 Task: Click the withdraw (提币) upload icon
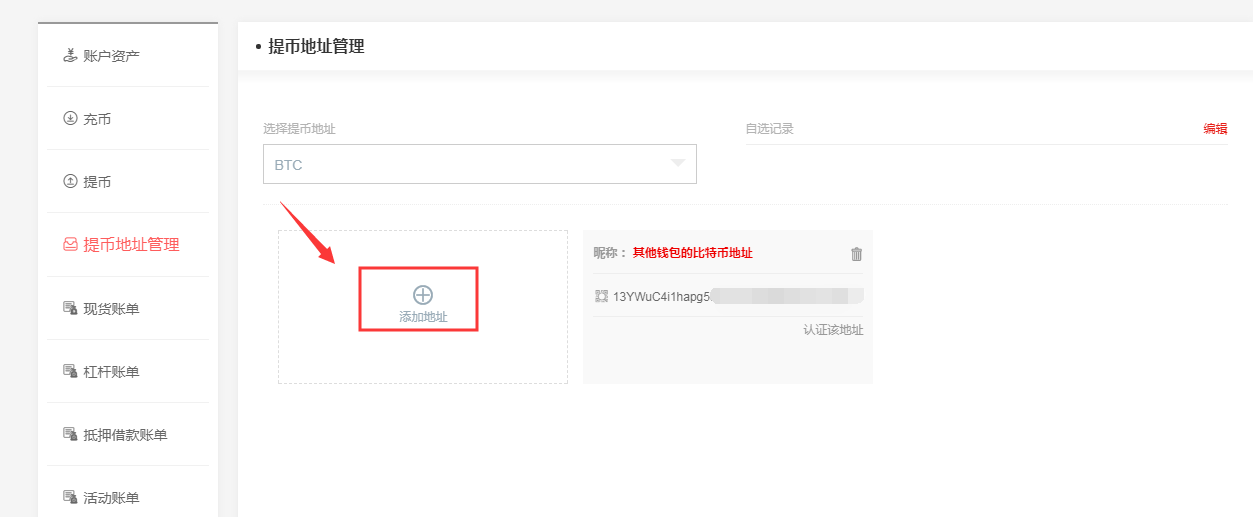(x=70, y=181)
